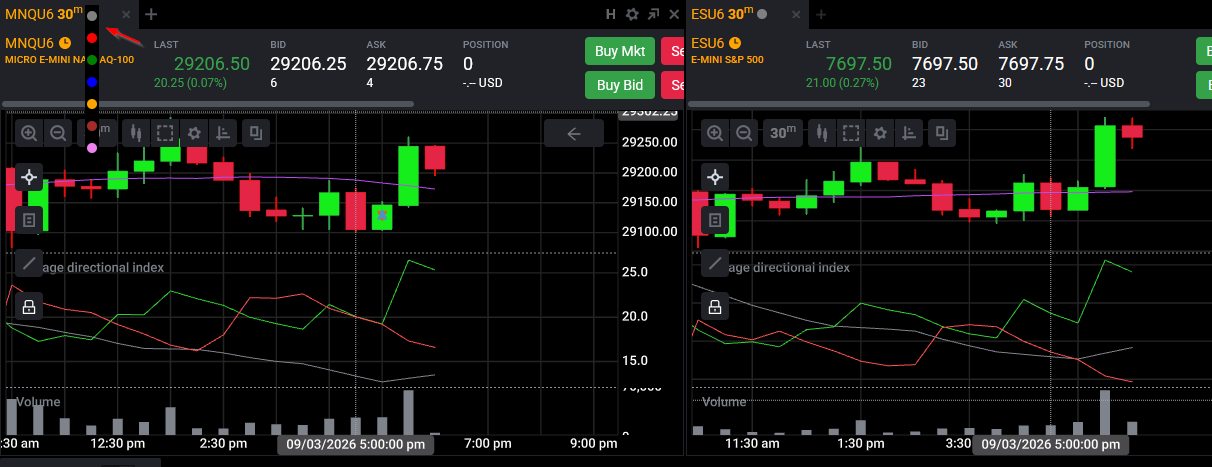This screenshot has width=1212, height=467.
Task: Click MNQU6 quote bar horizontal scrollbar
Action: pos(208,103)
